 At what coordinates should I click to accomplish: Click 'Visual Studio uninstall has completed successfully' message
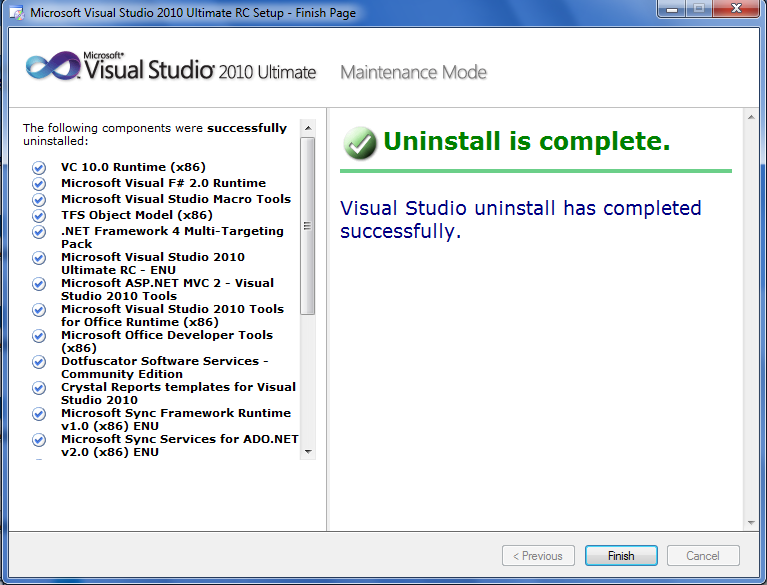pyautogui.click(x=520, y=220)
